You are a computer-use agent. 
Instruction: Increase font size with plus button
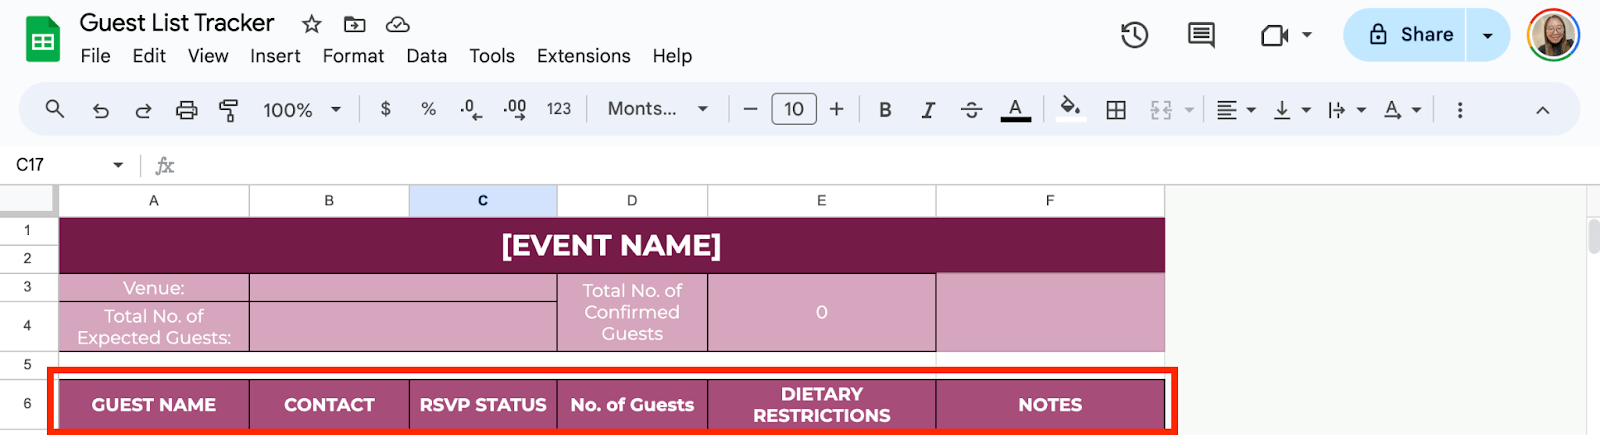pyautogui.click(x=837, y=109)
